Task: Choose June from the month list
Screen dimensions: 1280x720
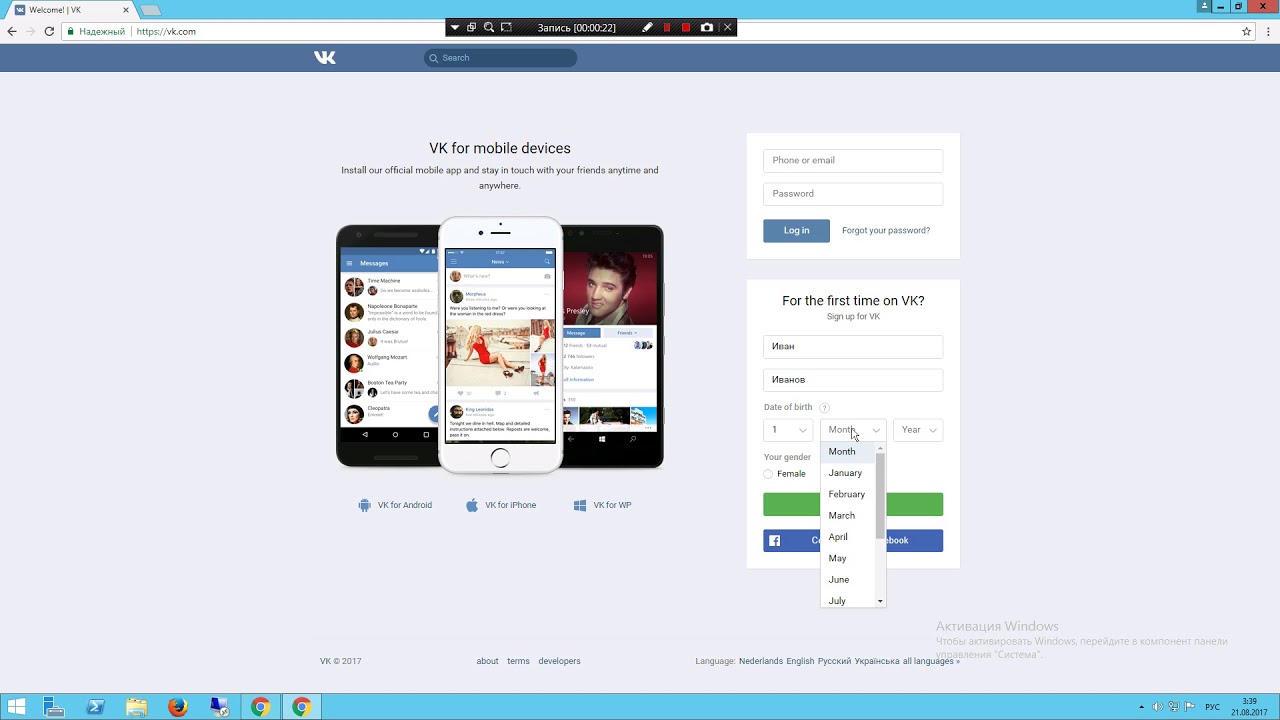Action: pyautogui.click(x=848, y=580)
